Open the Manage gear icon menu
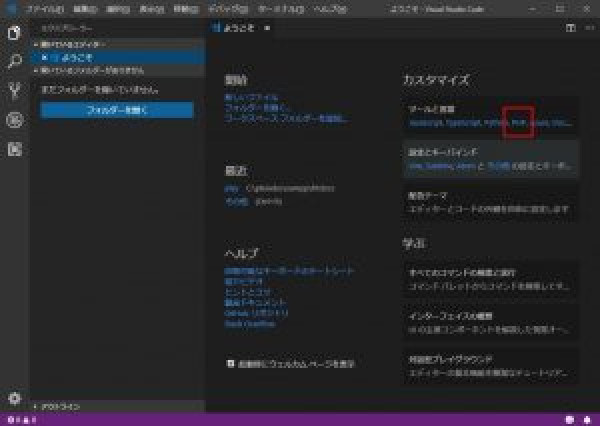600x426 pixels. click(15, 398)
